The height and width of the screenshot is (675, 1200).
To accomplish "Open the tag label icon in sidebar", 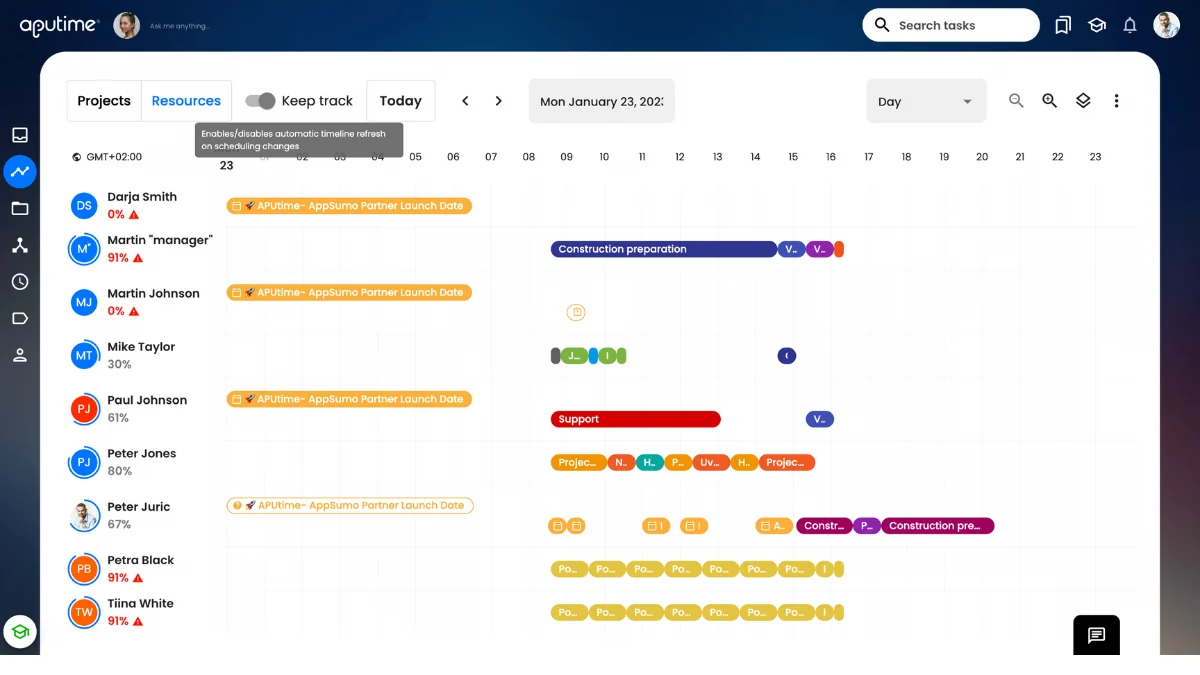I will (20, 318).
